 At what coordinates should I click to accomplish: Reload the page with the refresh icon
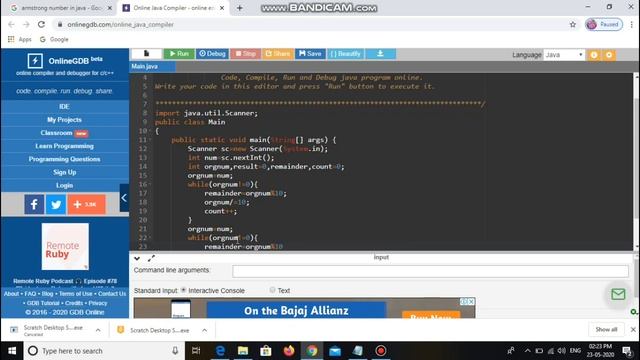point(41,24)
